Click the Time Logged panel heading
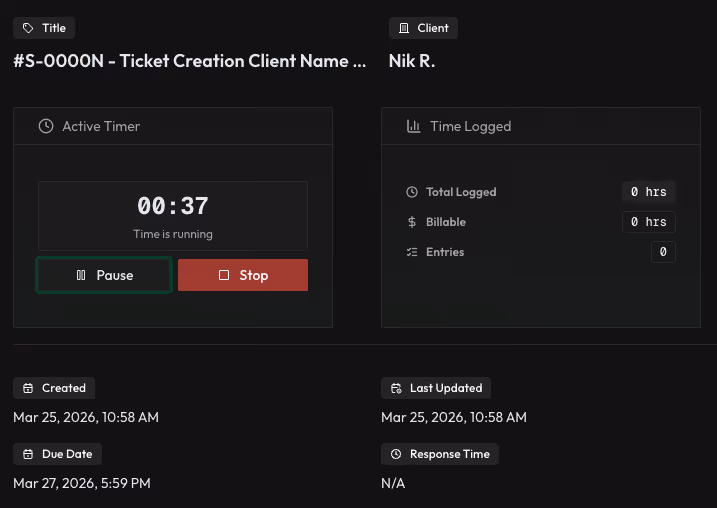717x508 pixels. (x=471, y=126)
